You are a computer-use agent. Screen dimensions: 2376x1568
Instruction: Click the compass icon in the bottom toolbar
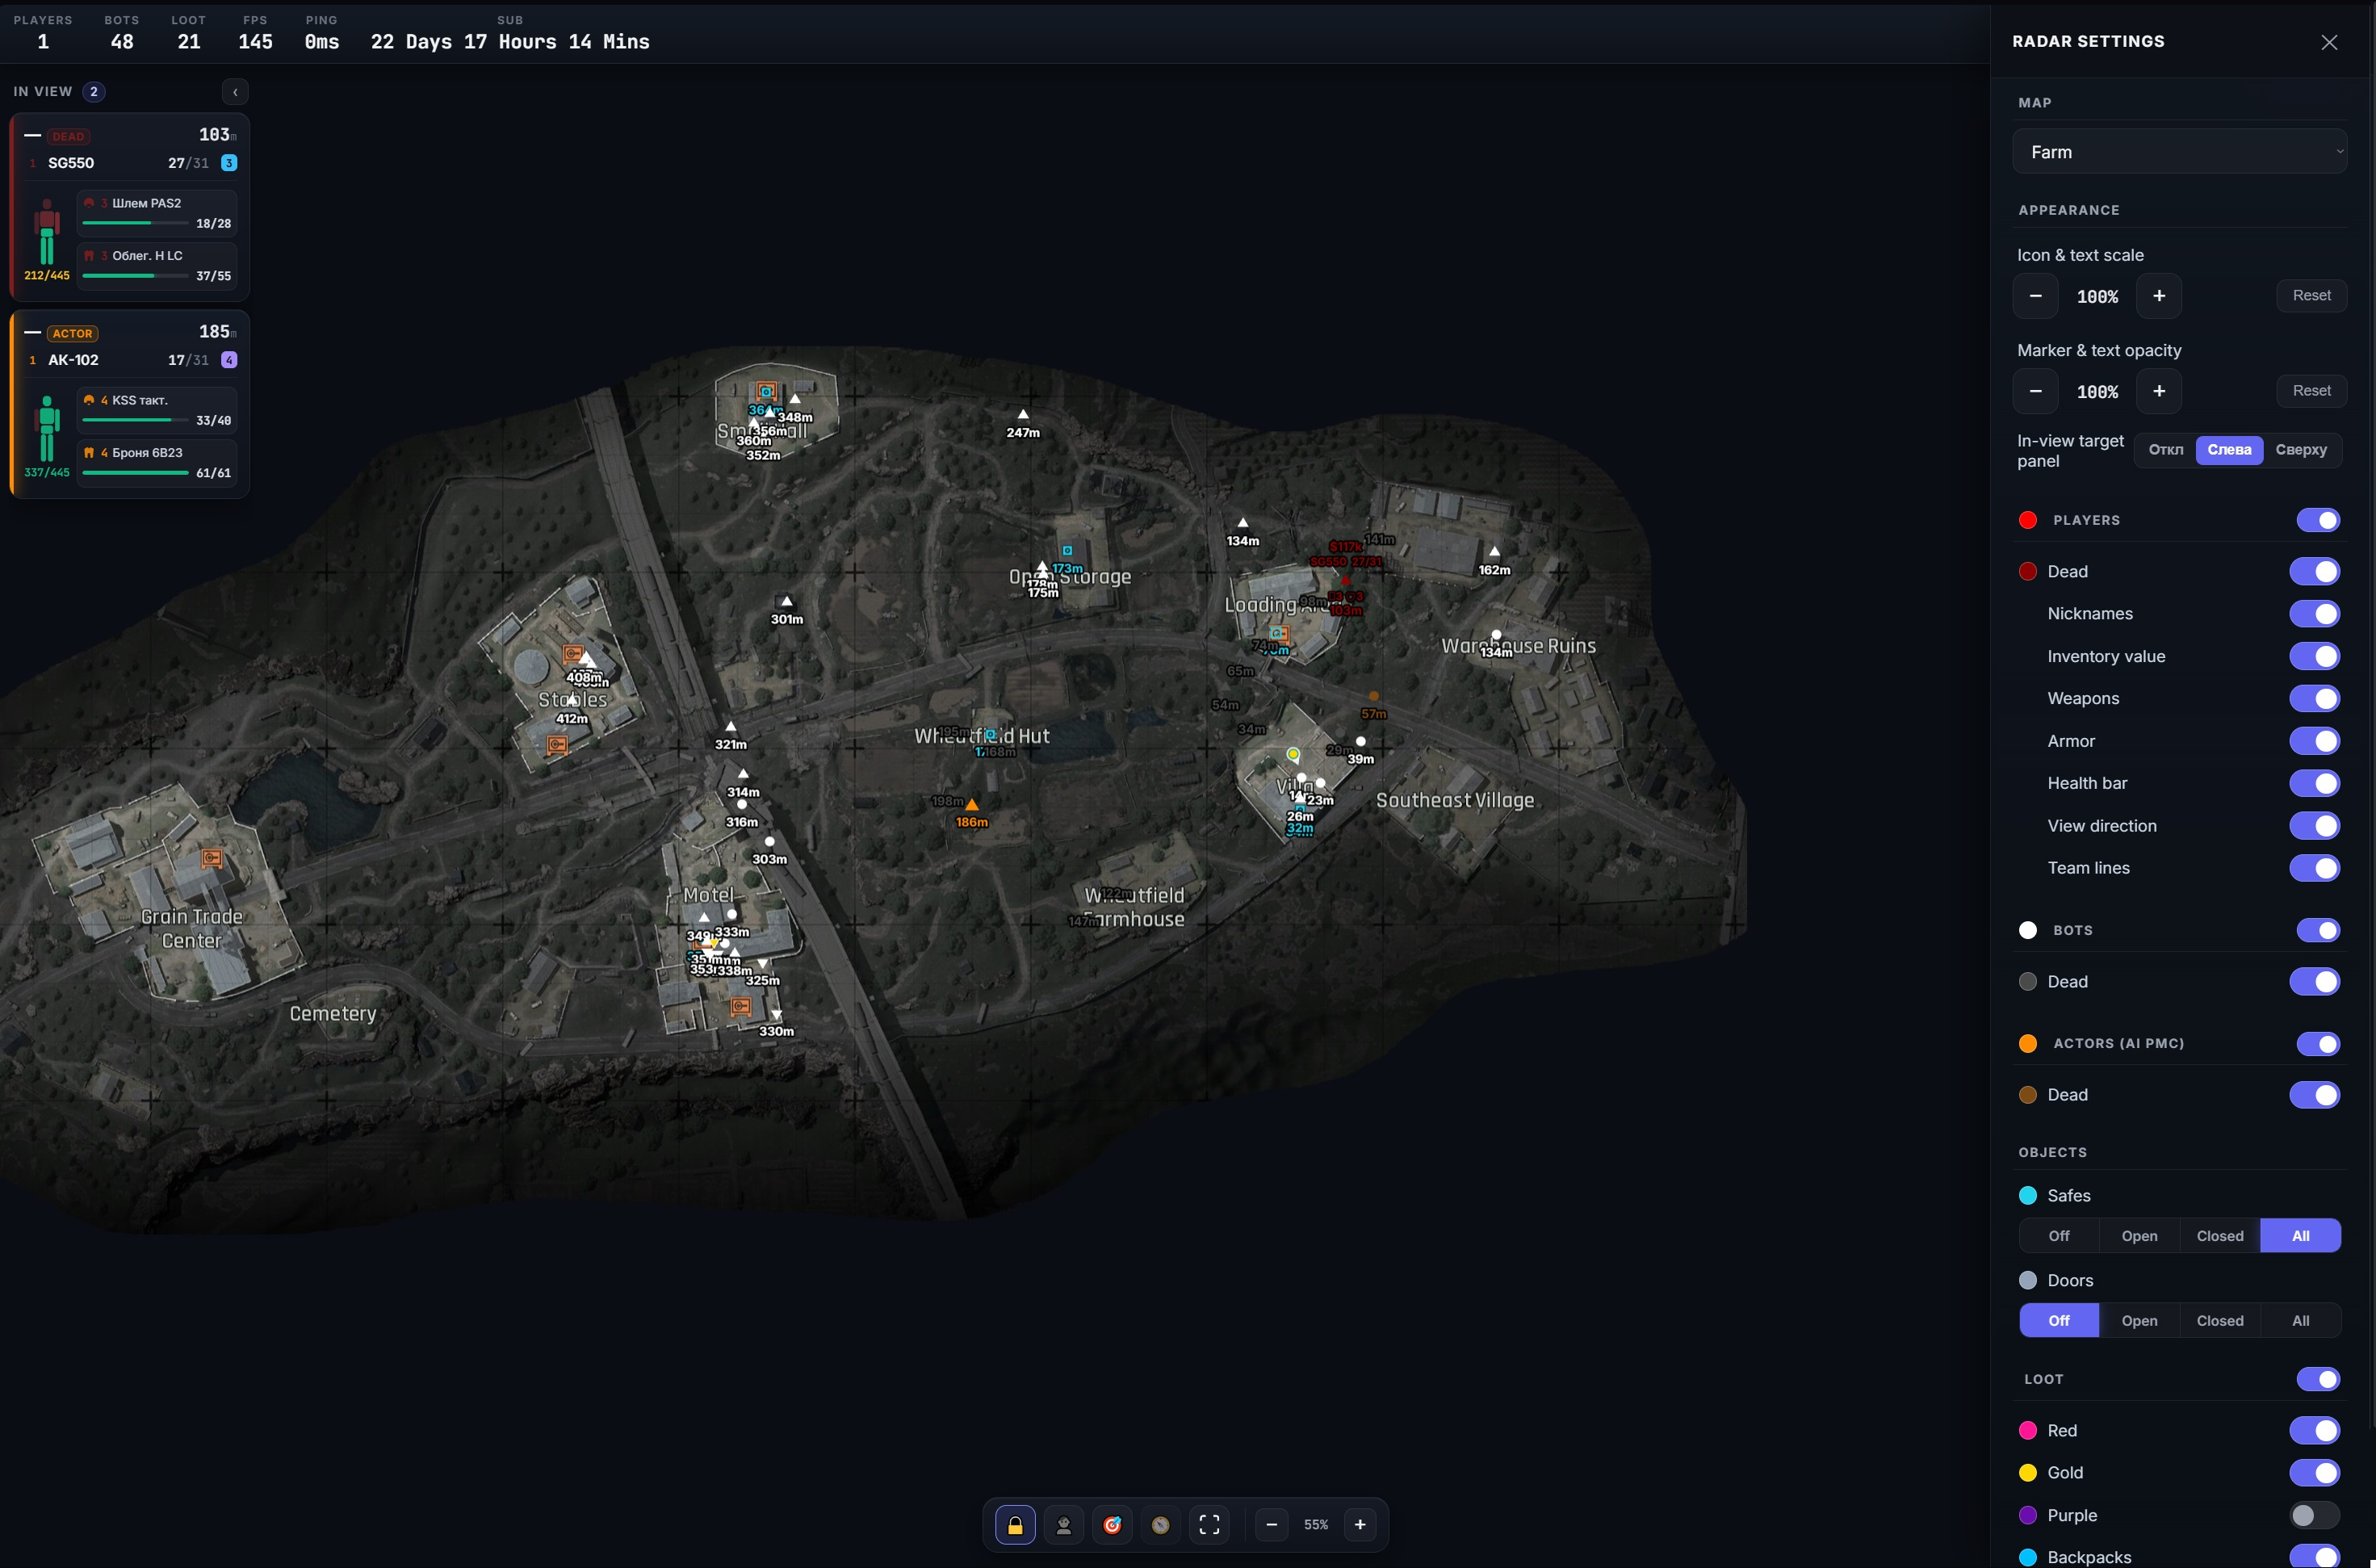click(x=1161, y=1525)
